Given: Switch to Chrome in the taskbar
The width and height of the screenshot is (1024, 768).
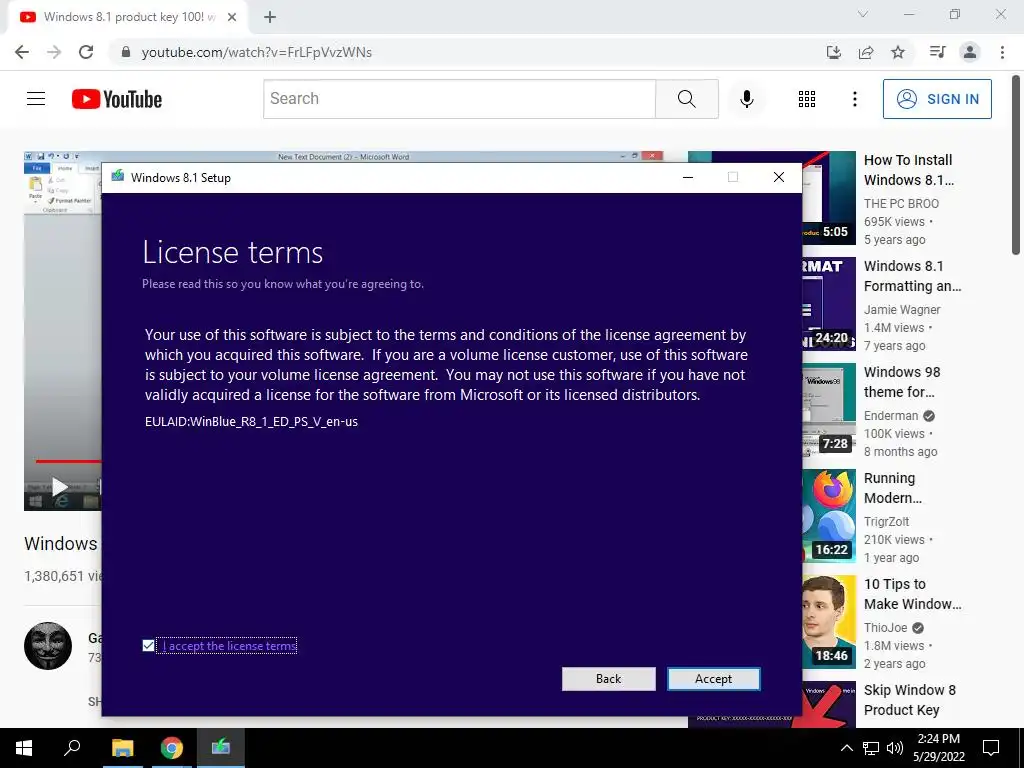Looking at the screenshot, I should point(172,748).
